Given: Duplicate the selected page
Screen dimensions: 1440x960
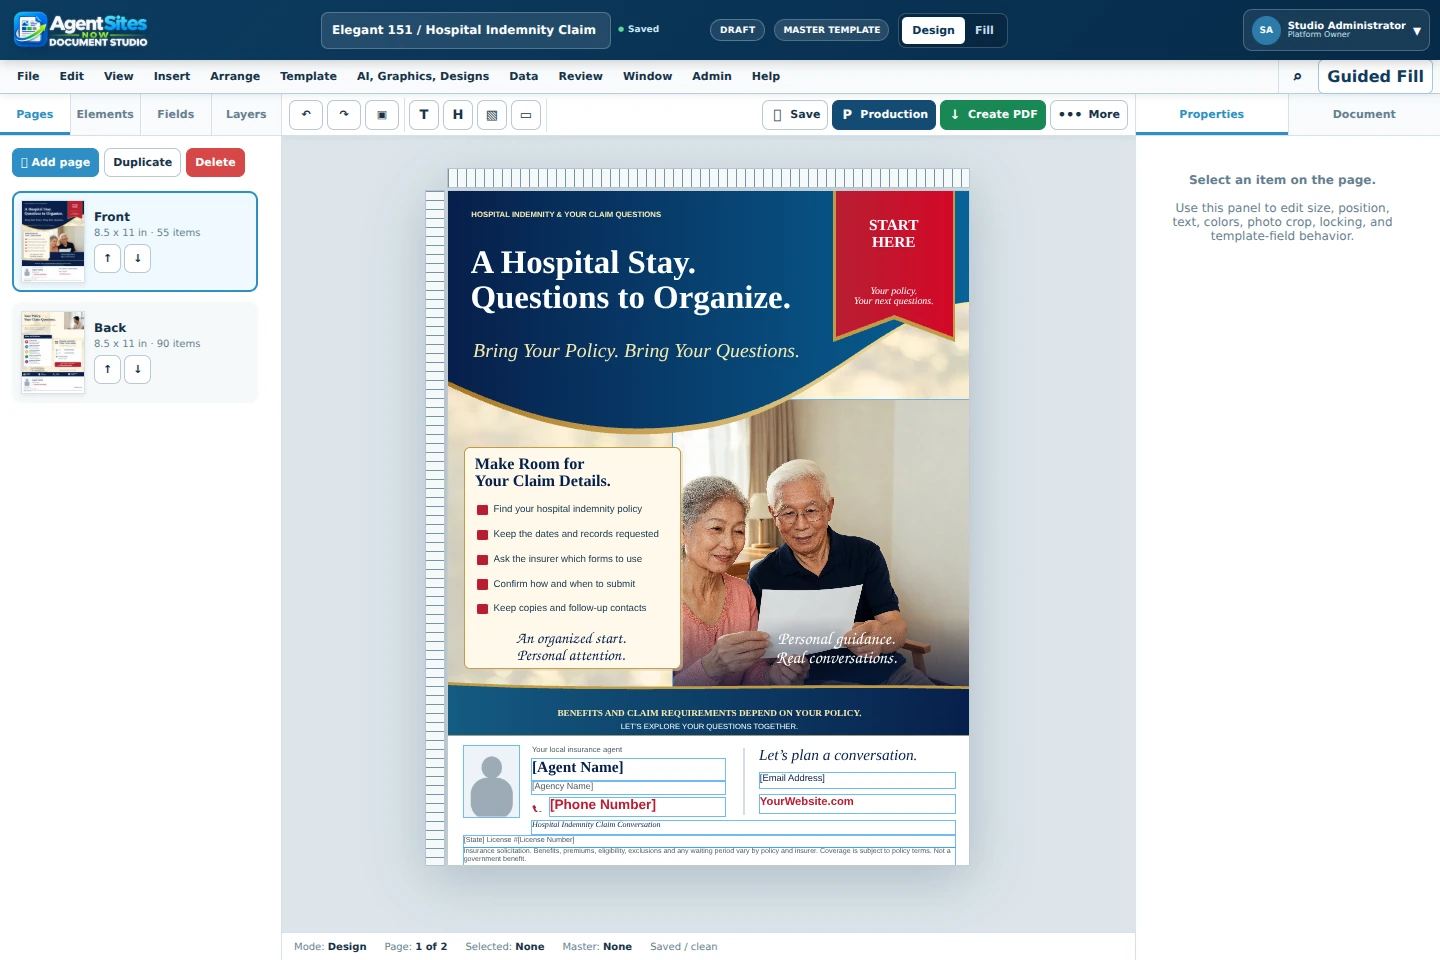Looking at the screenshot, I should tap(143, 162).
